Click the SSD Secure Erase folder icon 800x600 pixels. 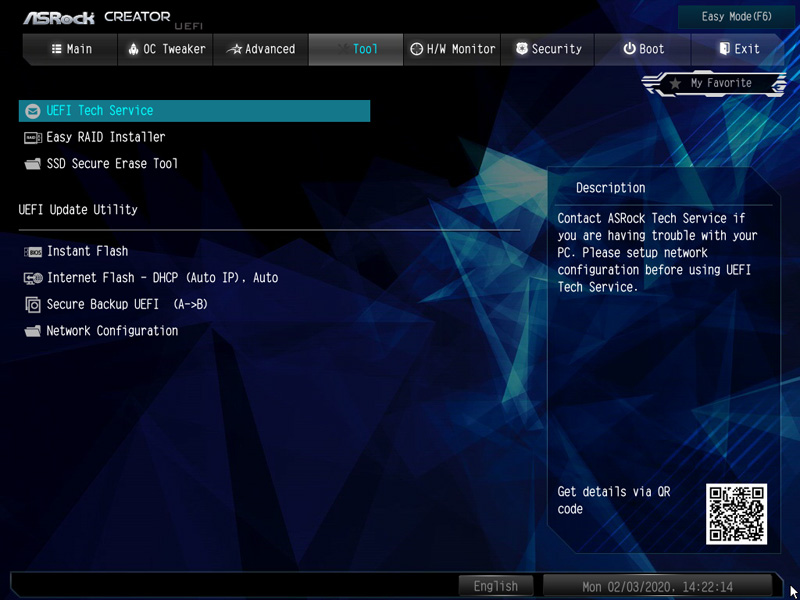click(33, 164)
